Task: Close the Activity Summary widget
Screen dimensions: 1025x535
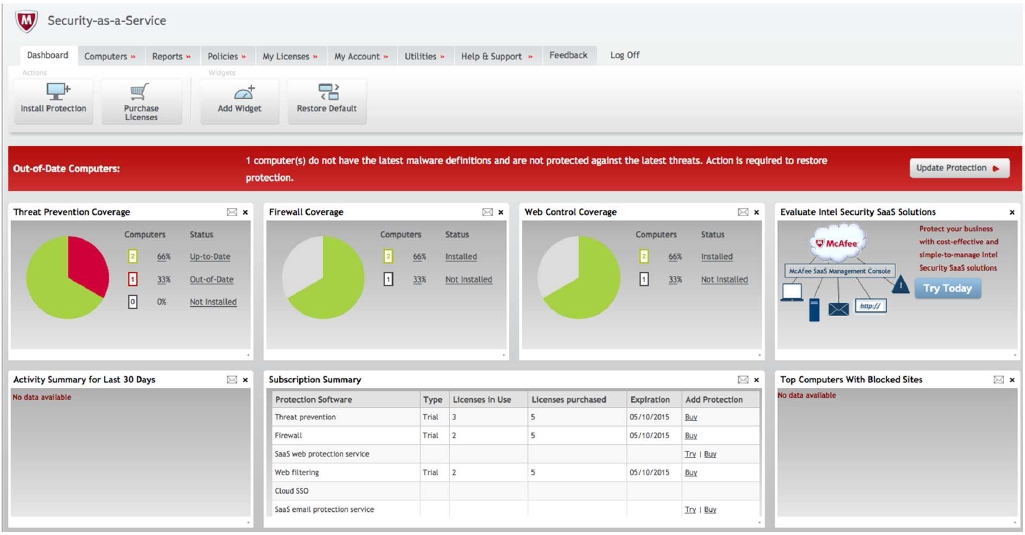Action: pos(246,379)
